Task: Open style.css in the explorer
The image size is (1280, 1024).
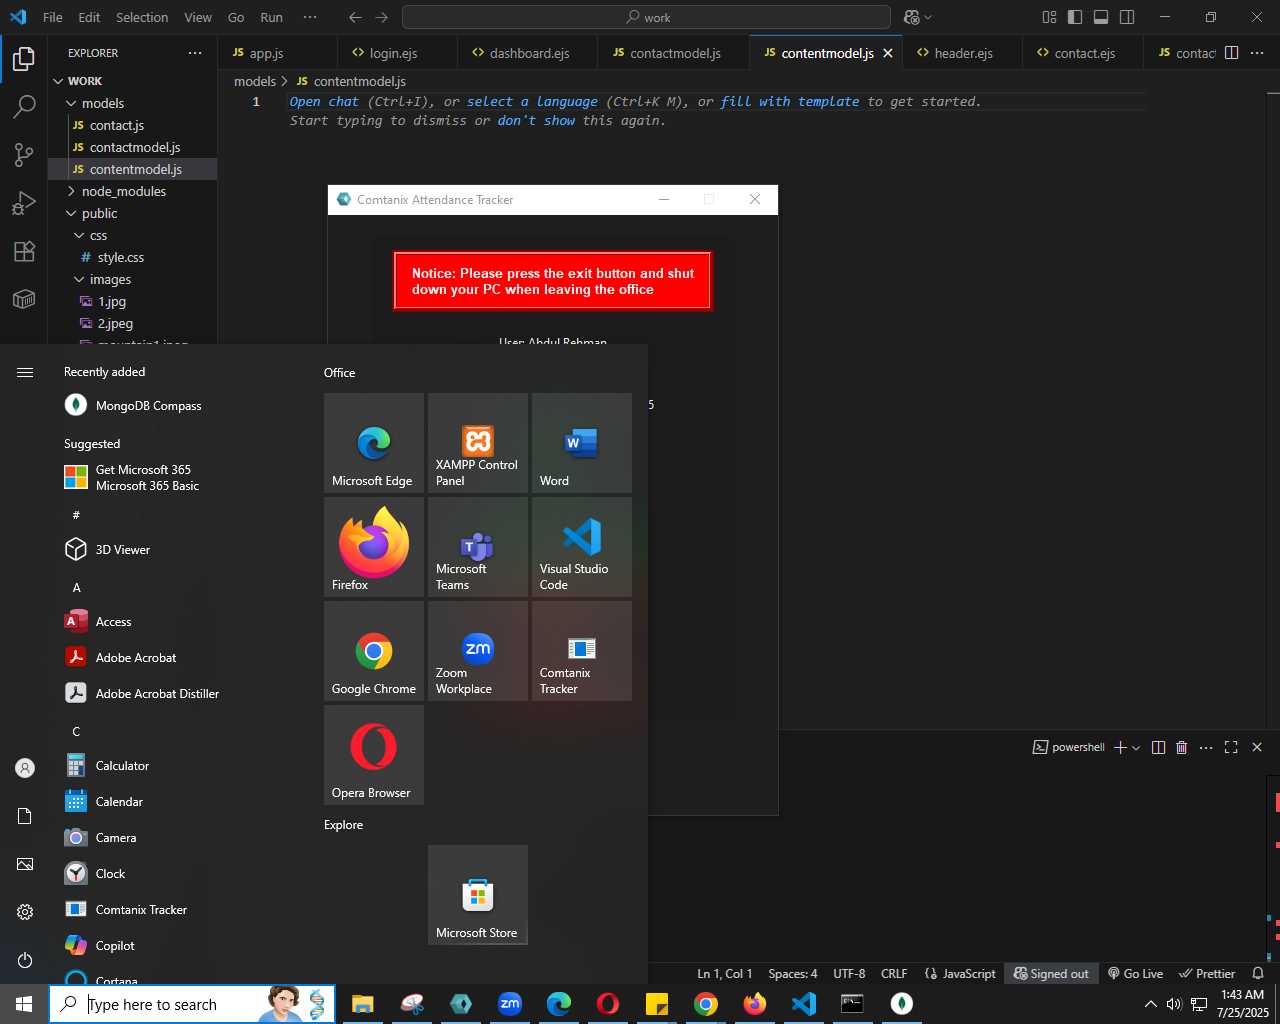Action: tap(132, 257)
